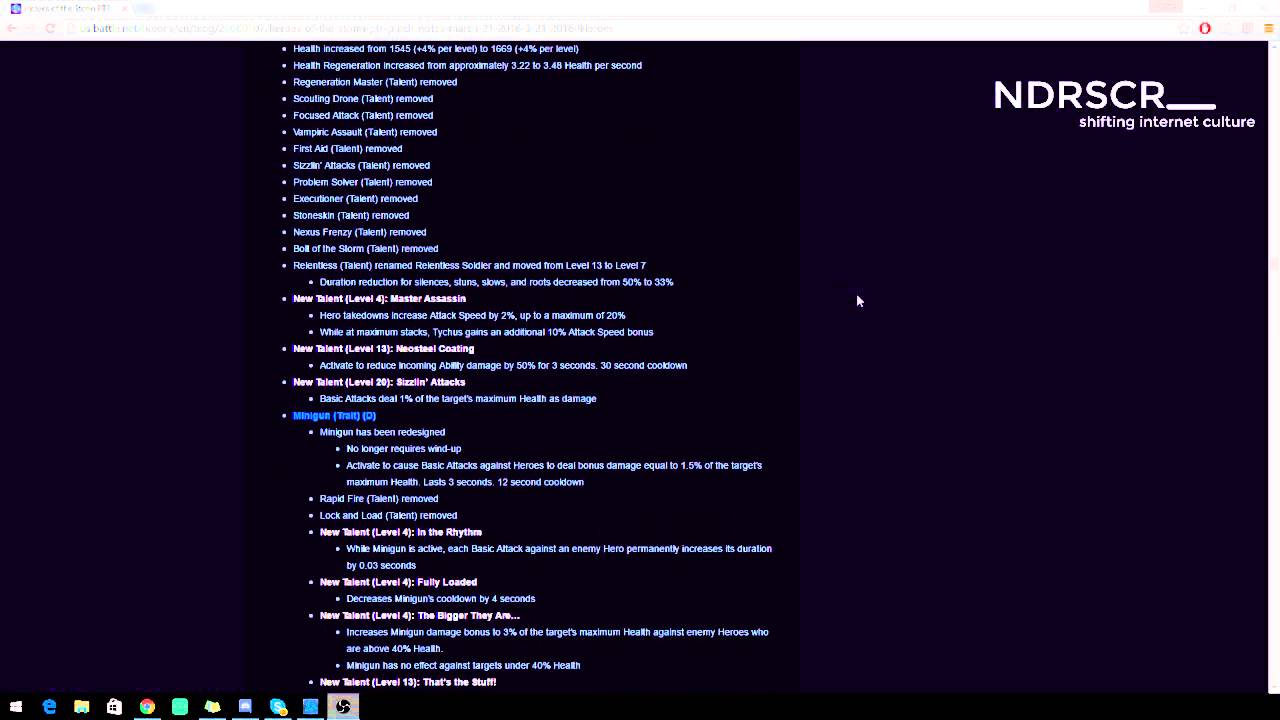Switch to Discord in the taskbar

[x=245, y=707]
